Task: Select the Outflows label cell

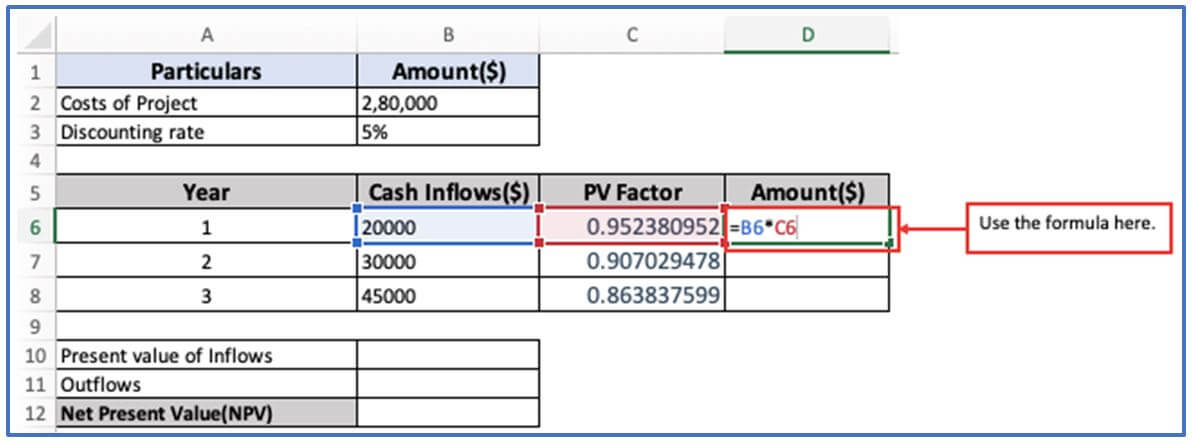Action: pos(206,384)
